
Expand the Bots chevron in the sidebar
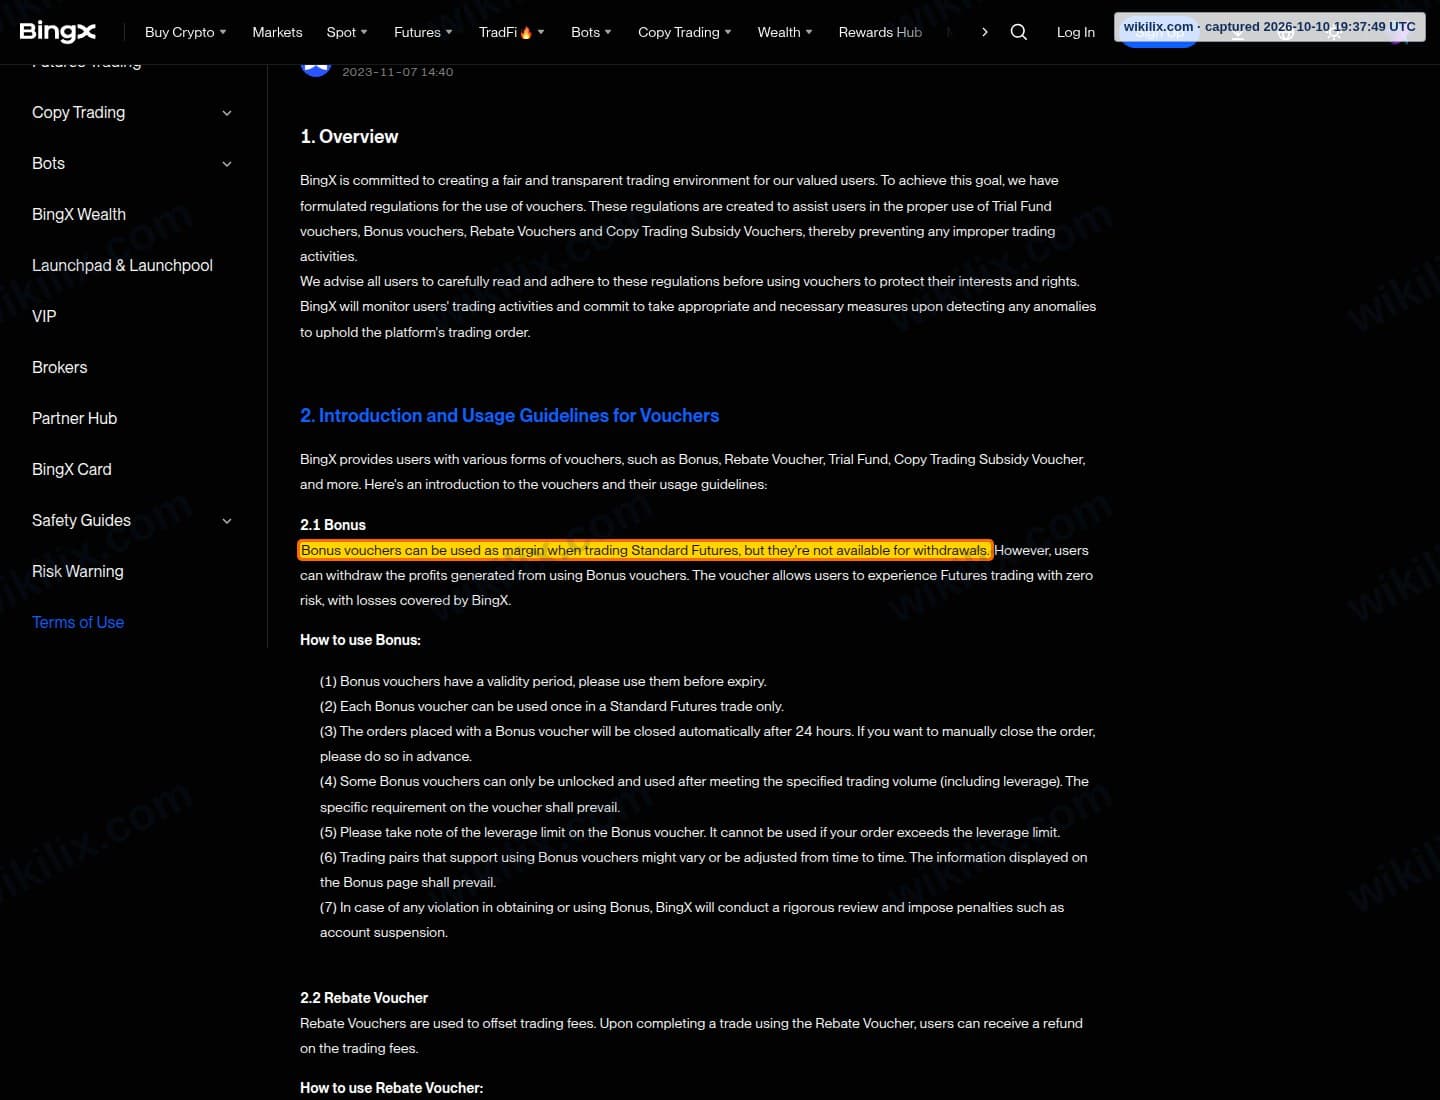point(227,164)
